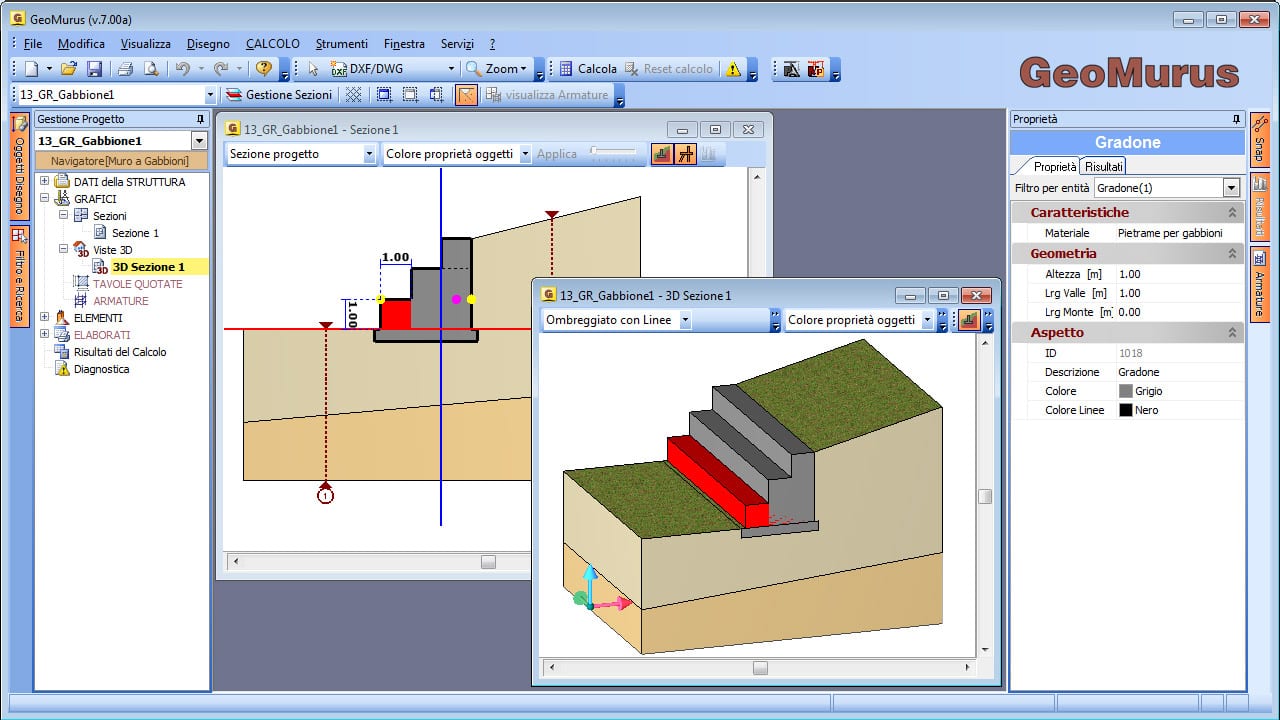
Task: Open the Strumenti menu
Action: 342,44
